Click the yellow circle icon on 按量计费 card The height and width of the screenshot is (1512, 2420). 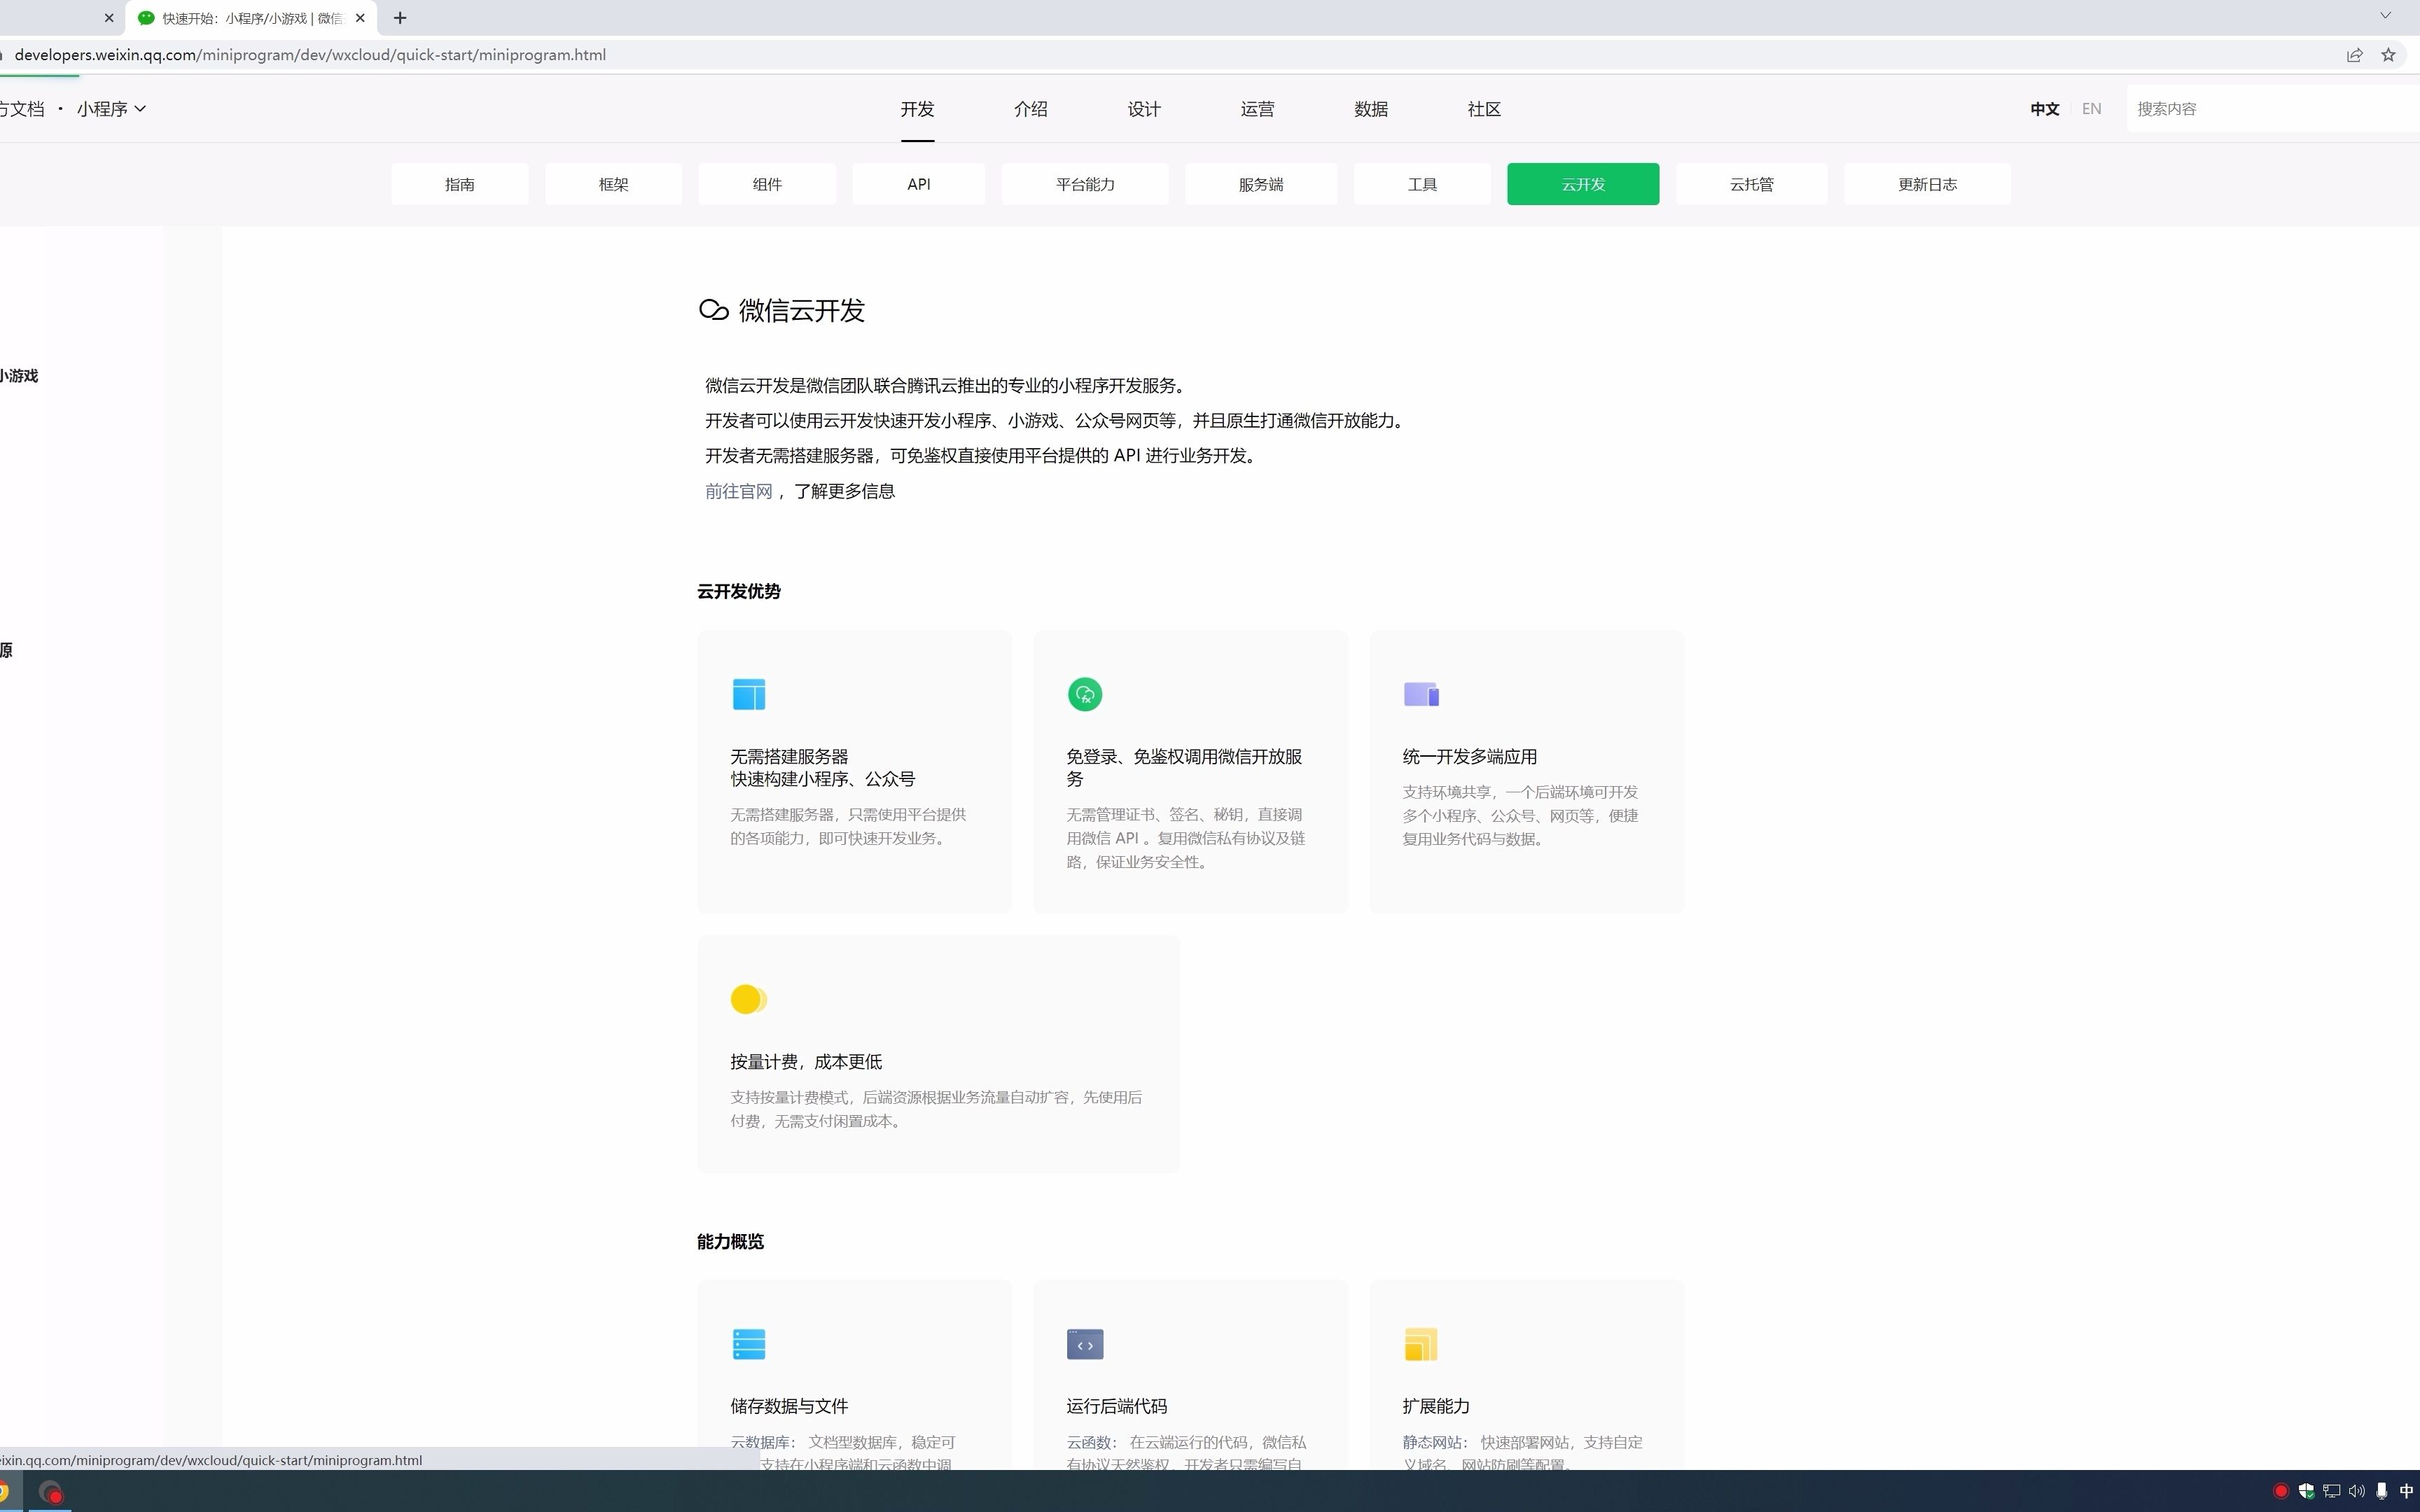pyautogui.click(x=747, y=998)
